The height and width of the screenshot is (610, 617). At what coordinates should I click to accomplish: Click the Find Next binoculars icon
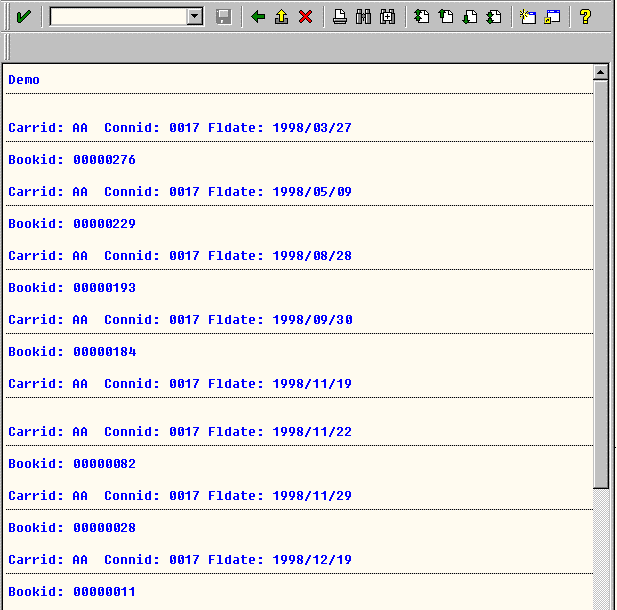point(387,17)
